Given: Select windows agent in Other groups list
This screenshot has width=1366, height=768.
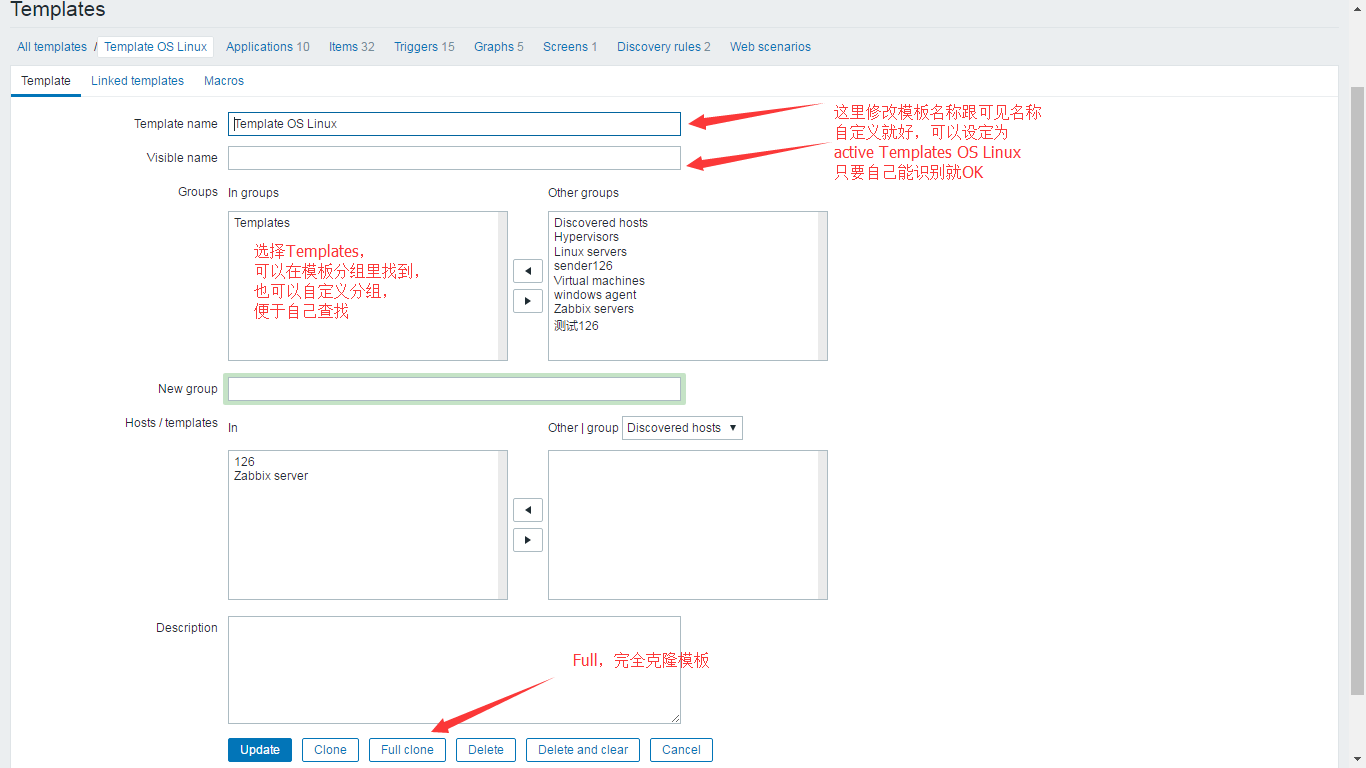Looking at the screenshot, I should tap(595, 295).
